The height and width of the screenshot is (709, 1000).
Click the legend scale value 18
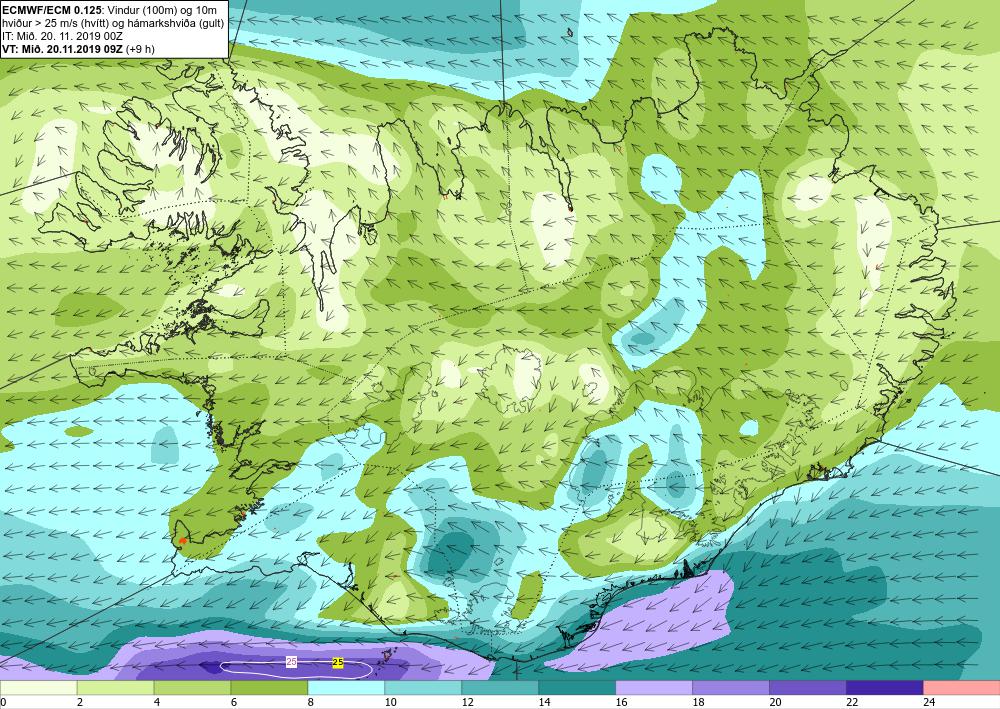[698, 702]
